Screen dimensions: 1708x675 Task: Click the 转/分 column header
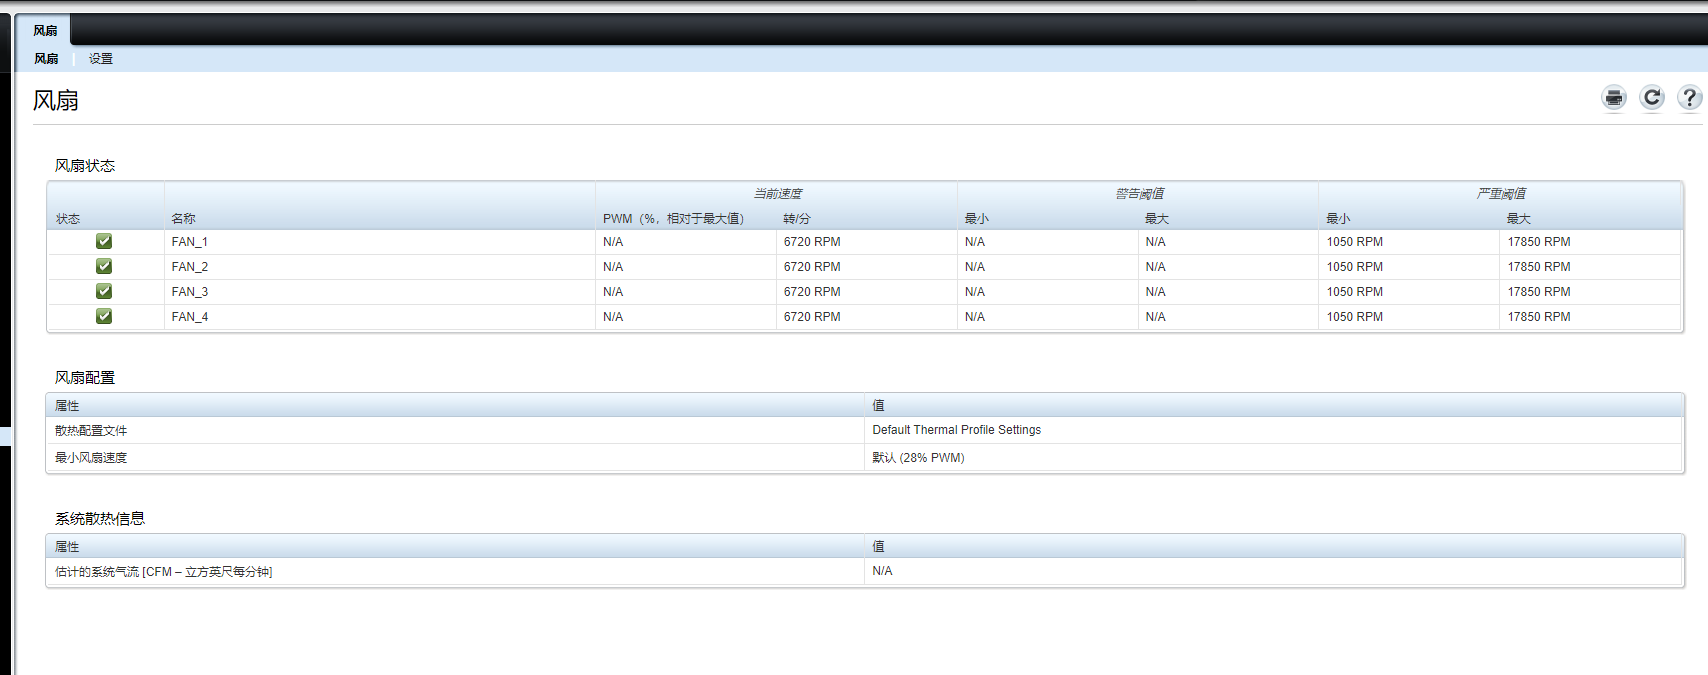coord(797,218)
